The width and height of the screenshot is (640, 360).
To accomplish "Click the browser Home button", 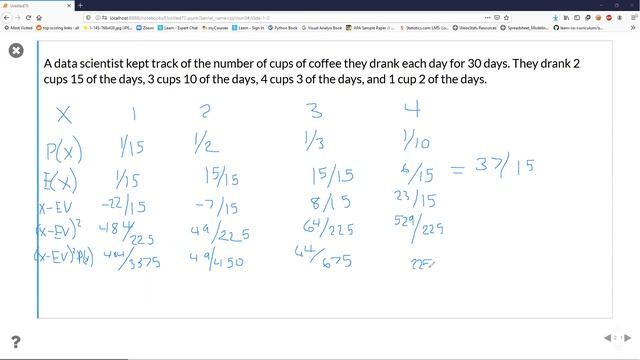I will tap(39, 18).
